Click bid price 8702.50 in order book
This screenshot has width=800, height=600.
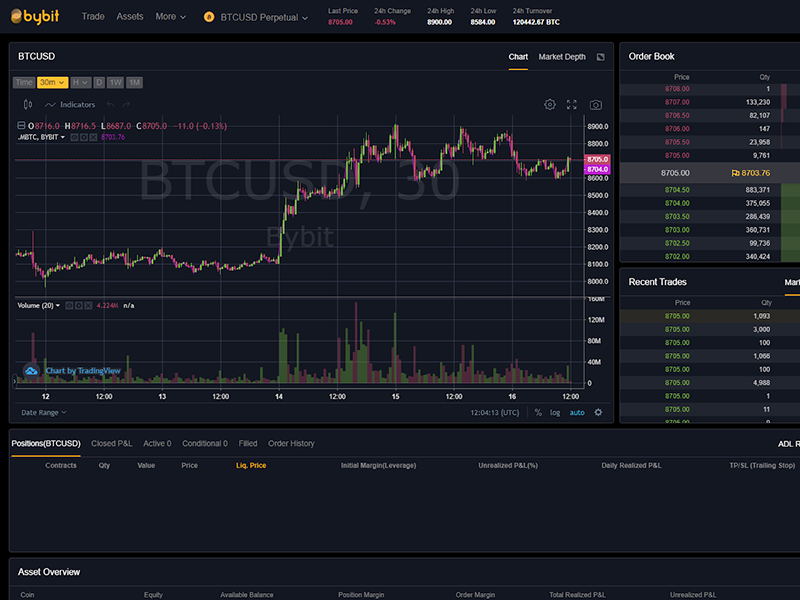click(x=677, y=243)
